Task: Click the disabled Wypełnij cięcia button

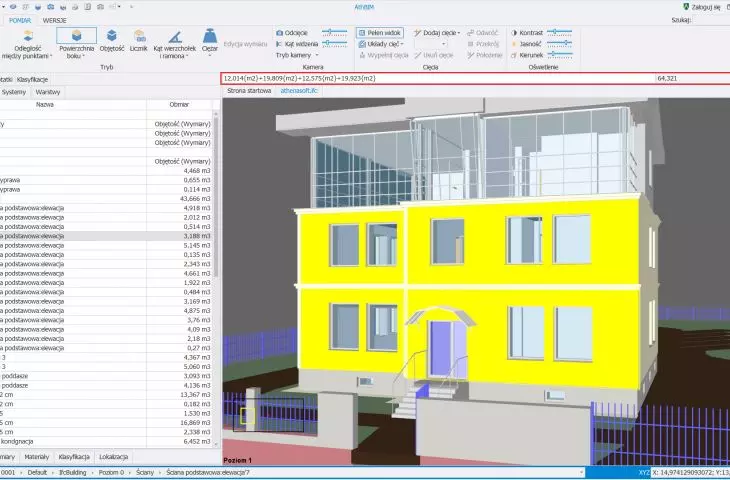Action: 384,55
